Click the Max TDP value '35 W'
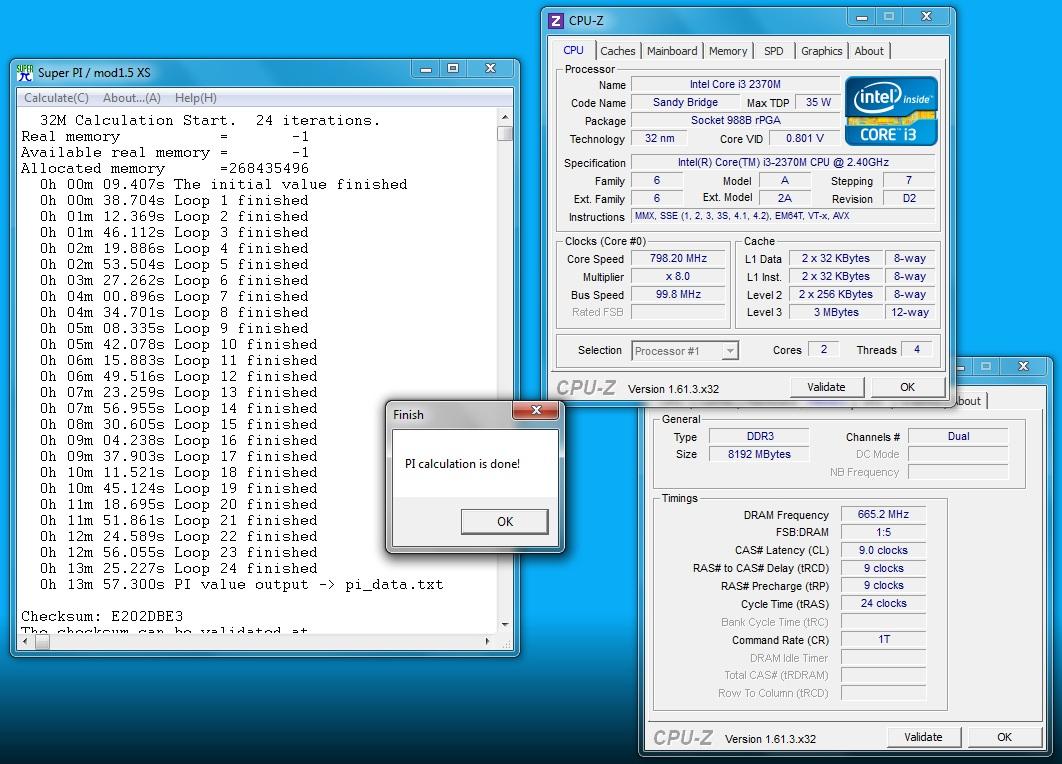The image size is (1062, 764). pos(817,102)
